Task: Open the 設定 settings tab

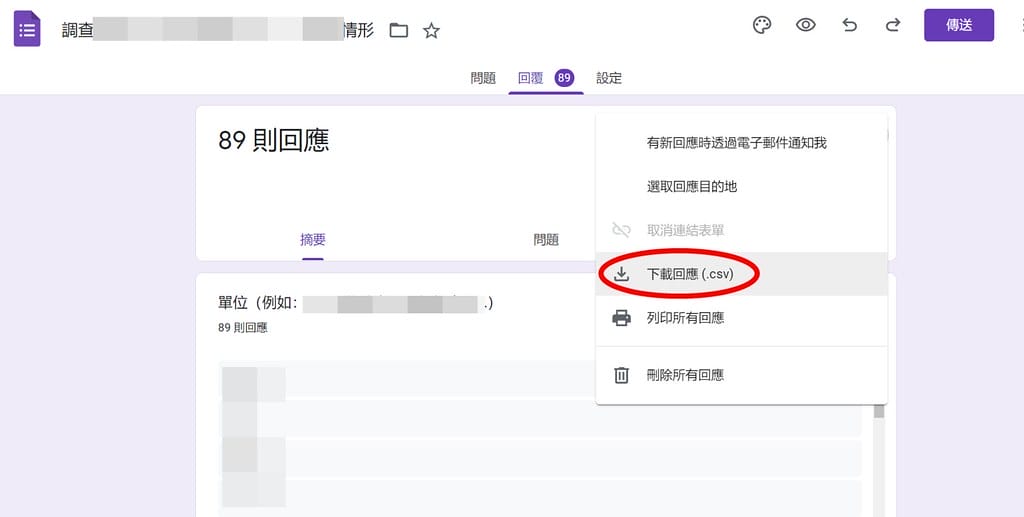Action: (609, 78)
